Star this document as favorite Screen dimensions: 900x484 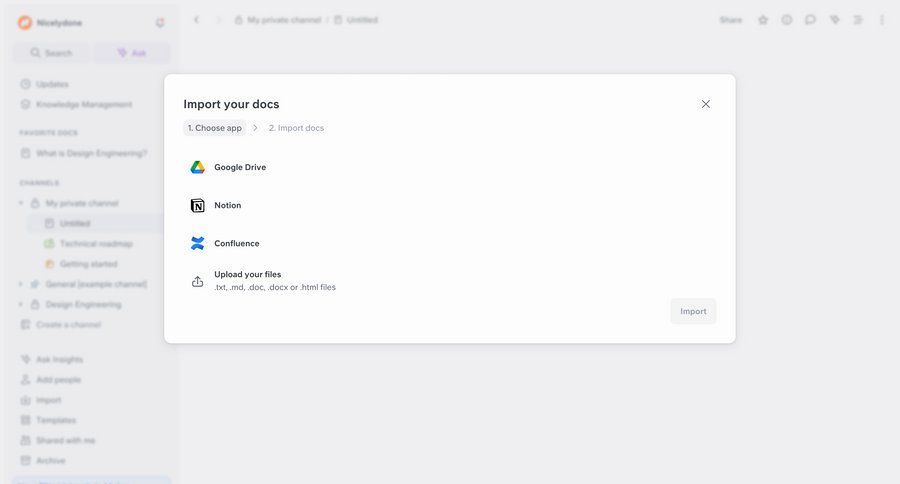pyautogui.click(x=763, y=20)
